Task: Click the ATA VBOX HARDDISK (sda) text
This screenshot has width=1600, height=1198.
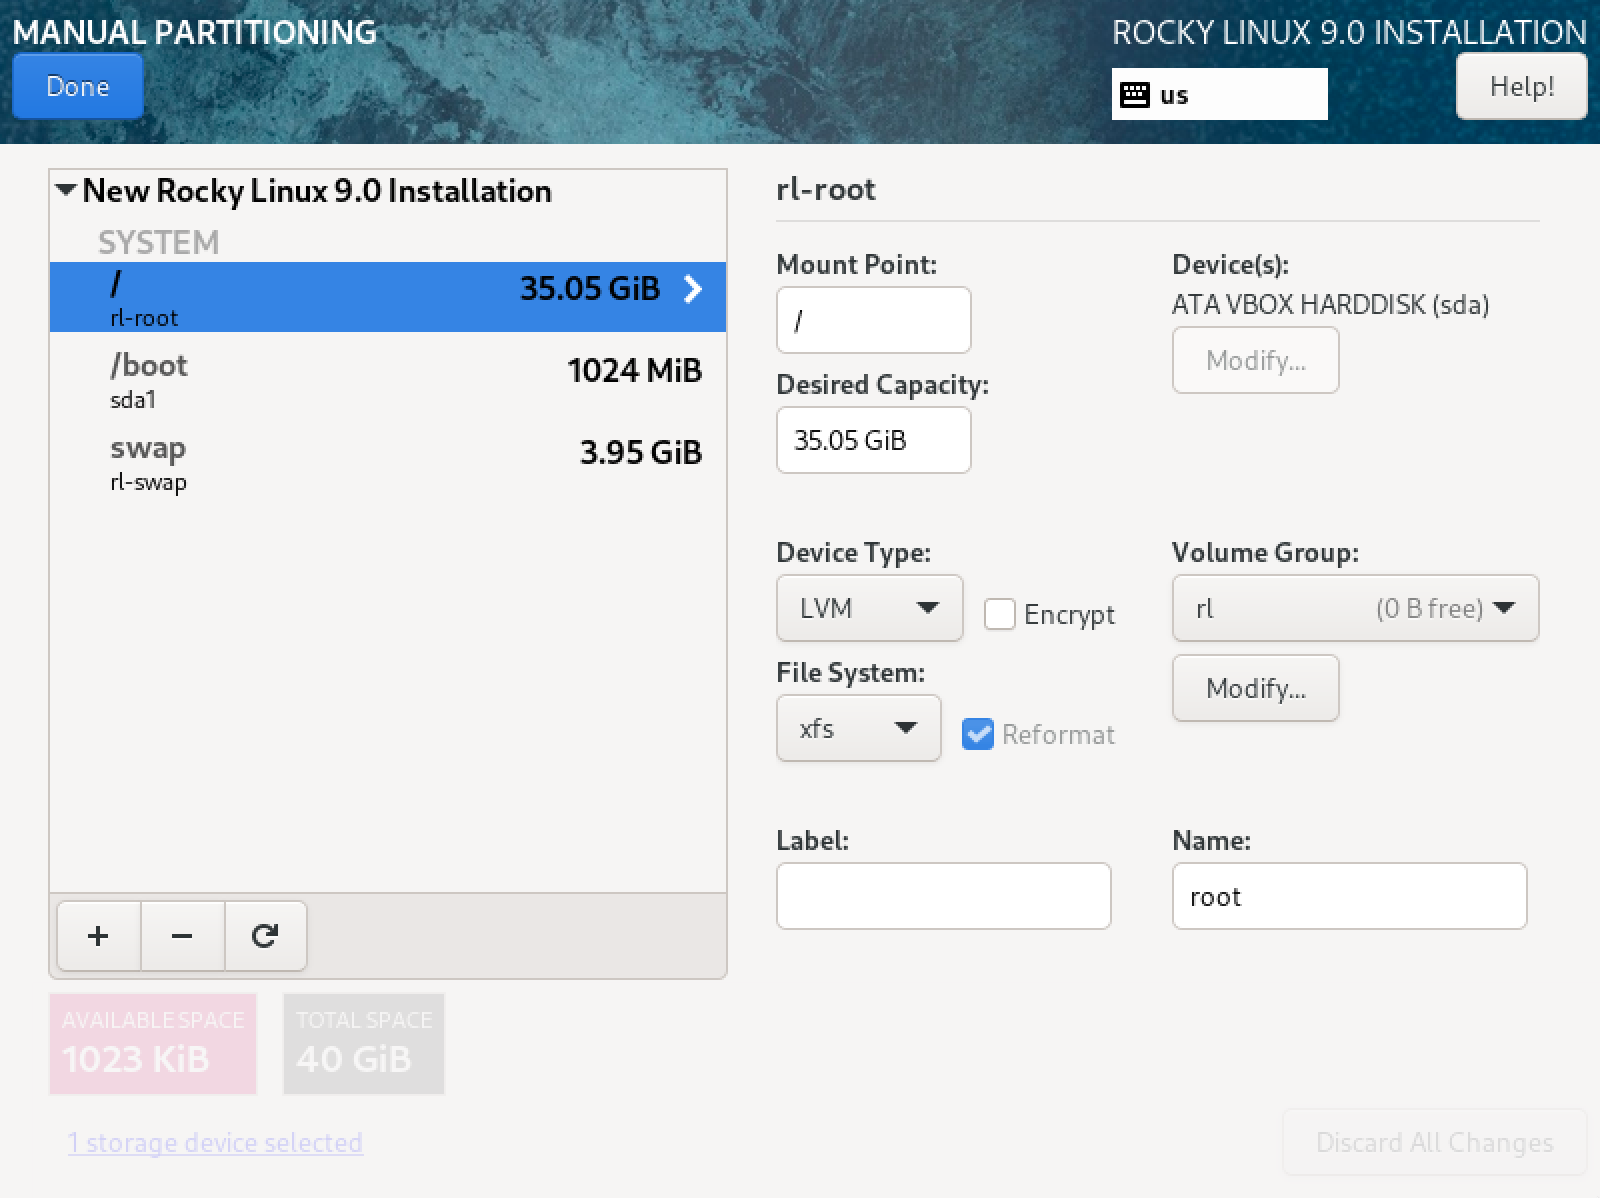Action: [x=1330, y=305]
